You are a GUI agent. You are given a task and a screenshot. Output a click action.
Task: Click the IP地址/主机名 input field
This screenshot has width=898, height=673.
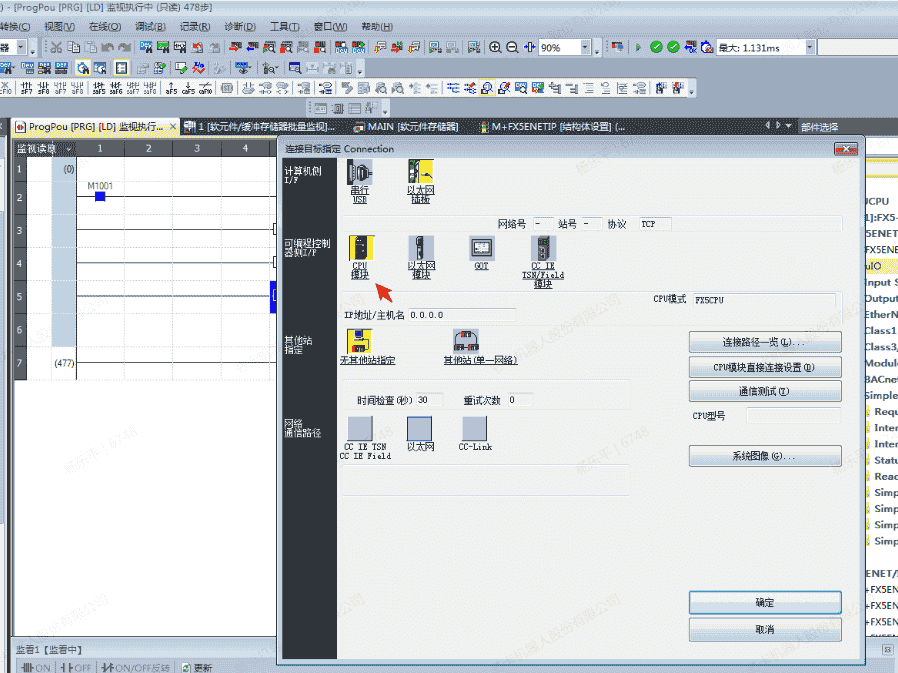coord(461,315)
